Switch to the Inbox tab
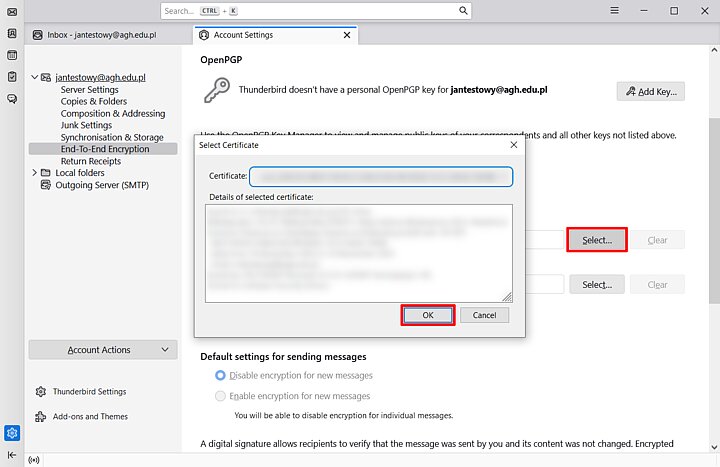The height and width of the screenshot is (467, 720). [x=102, y=35]
